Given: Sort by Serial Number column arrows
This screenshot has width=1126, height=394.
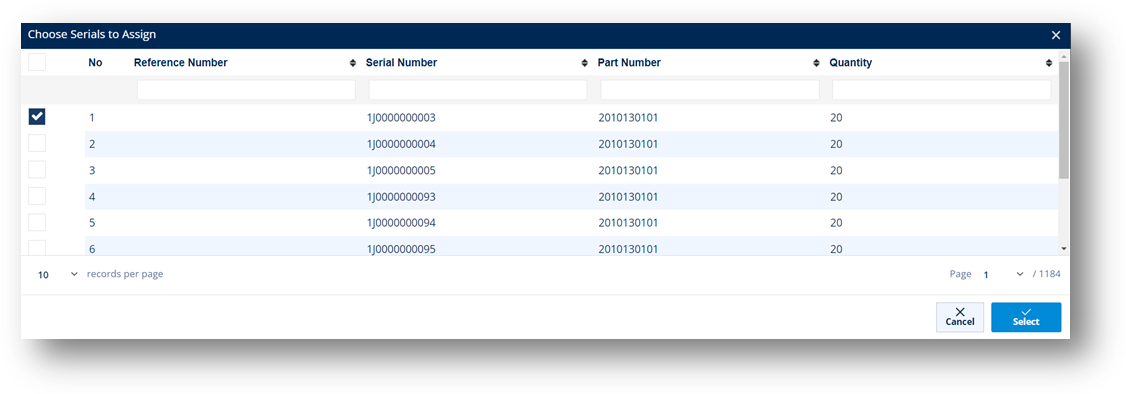Looking at the screenshot, I should coord(585,63).
